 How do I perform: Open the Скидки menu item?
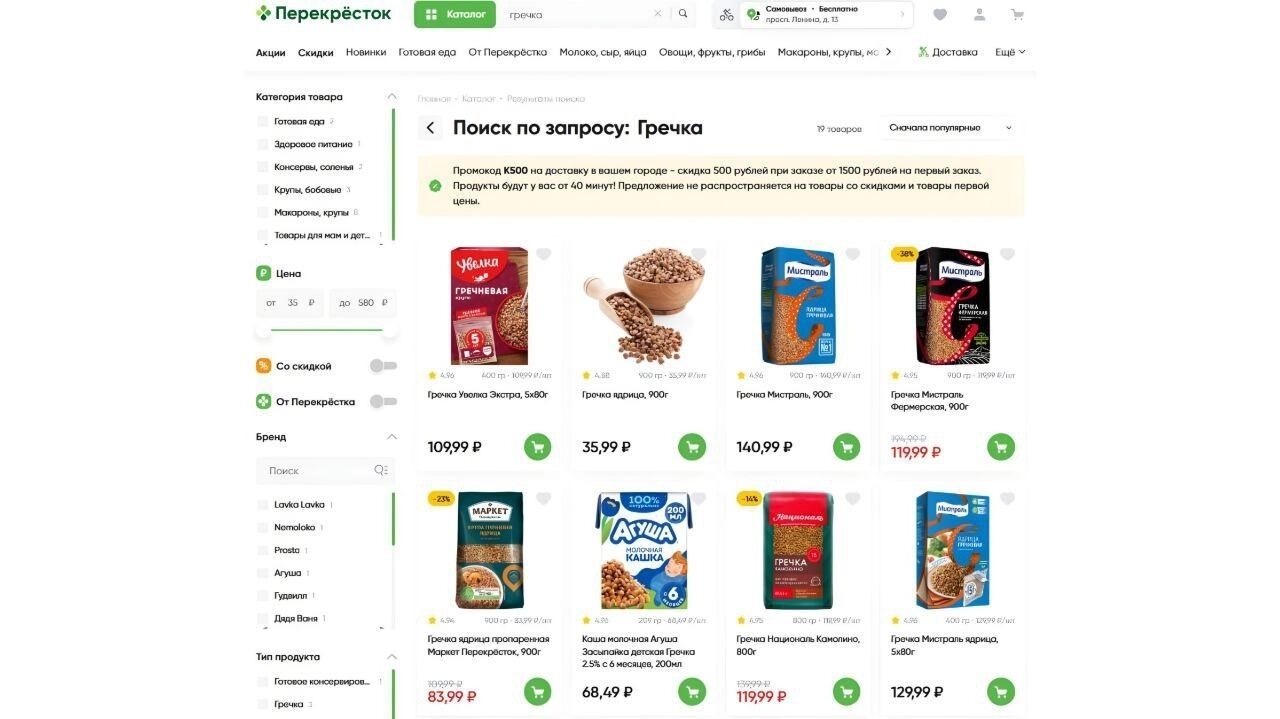pyautogui.click(x=316, y=53)
